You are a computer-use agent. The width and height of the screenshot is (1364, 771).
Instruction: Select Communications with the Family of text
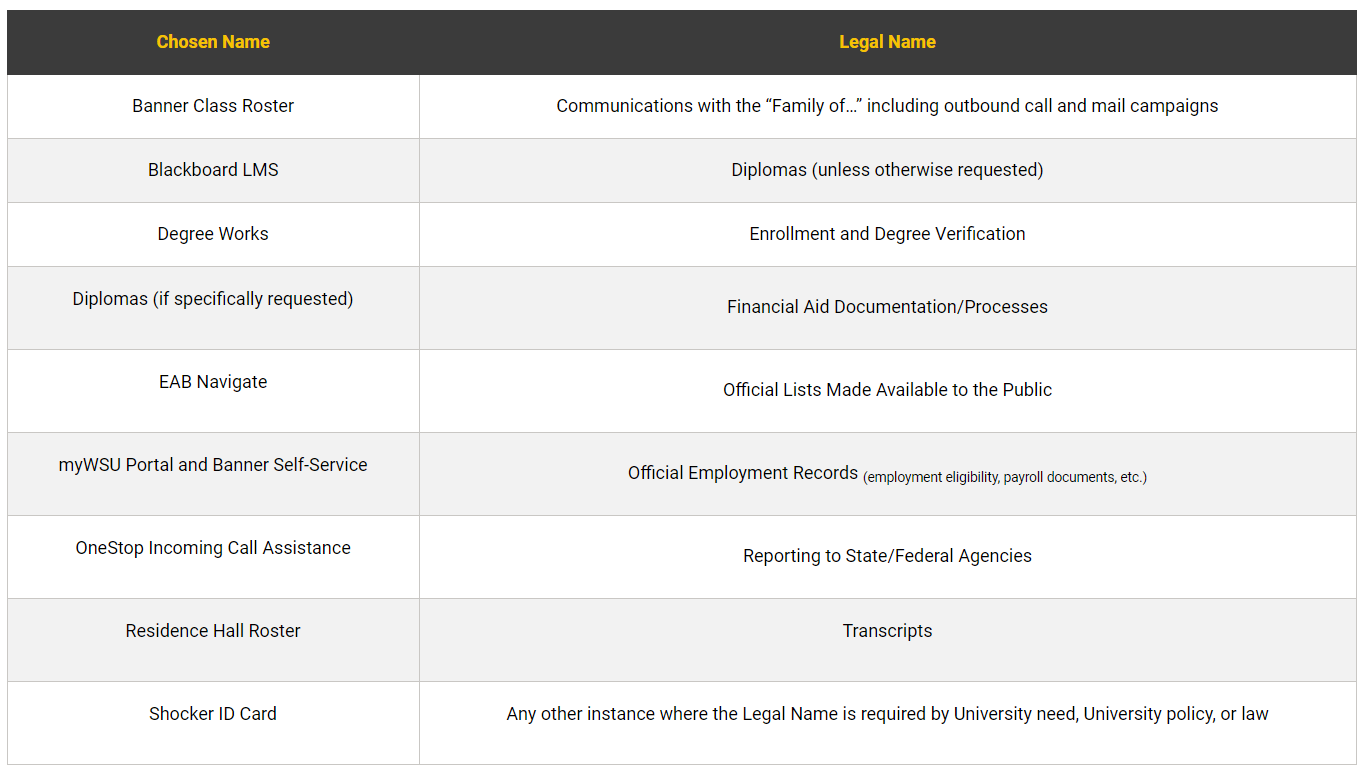click(887, 106)
